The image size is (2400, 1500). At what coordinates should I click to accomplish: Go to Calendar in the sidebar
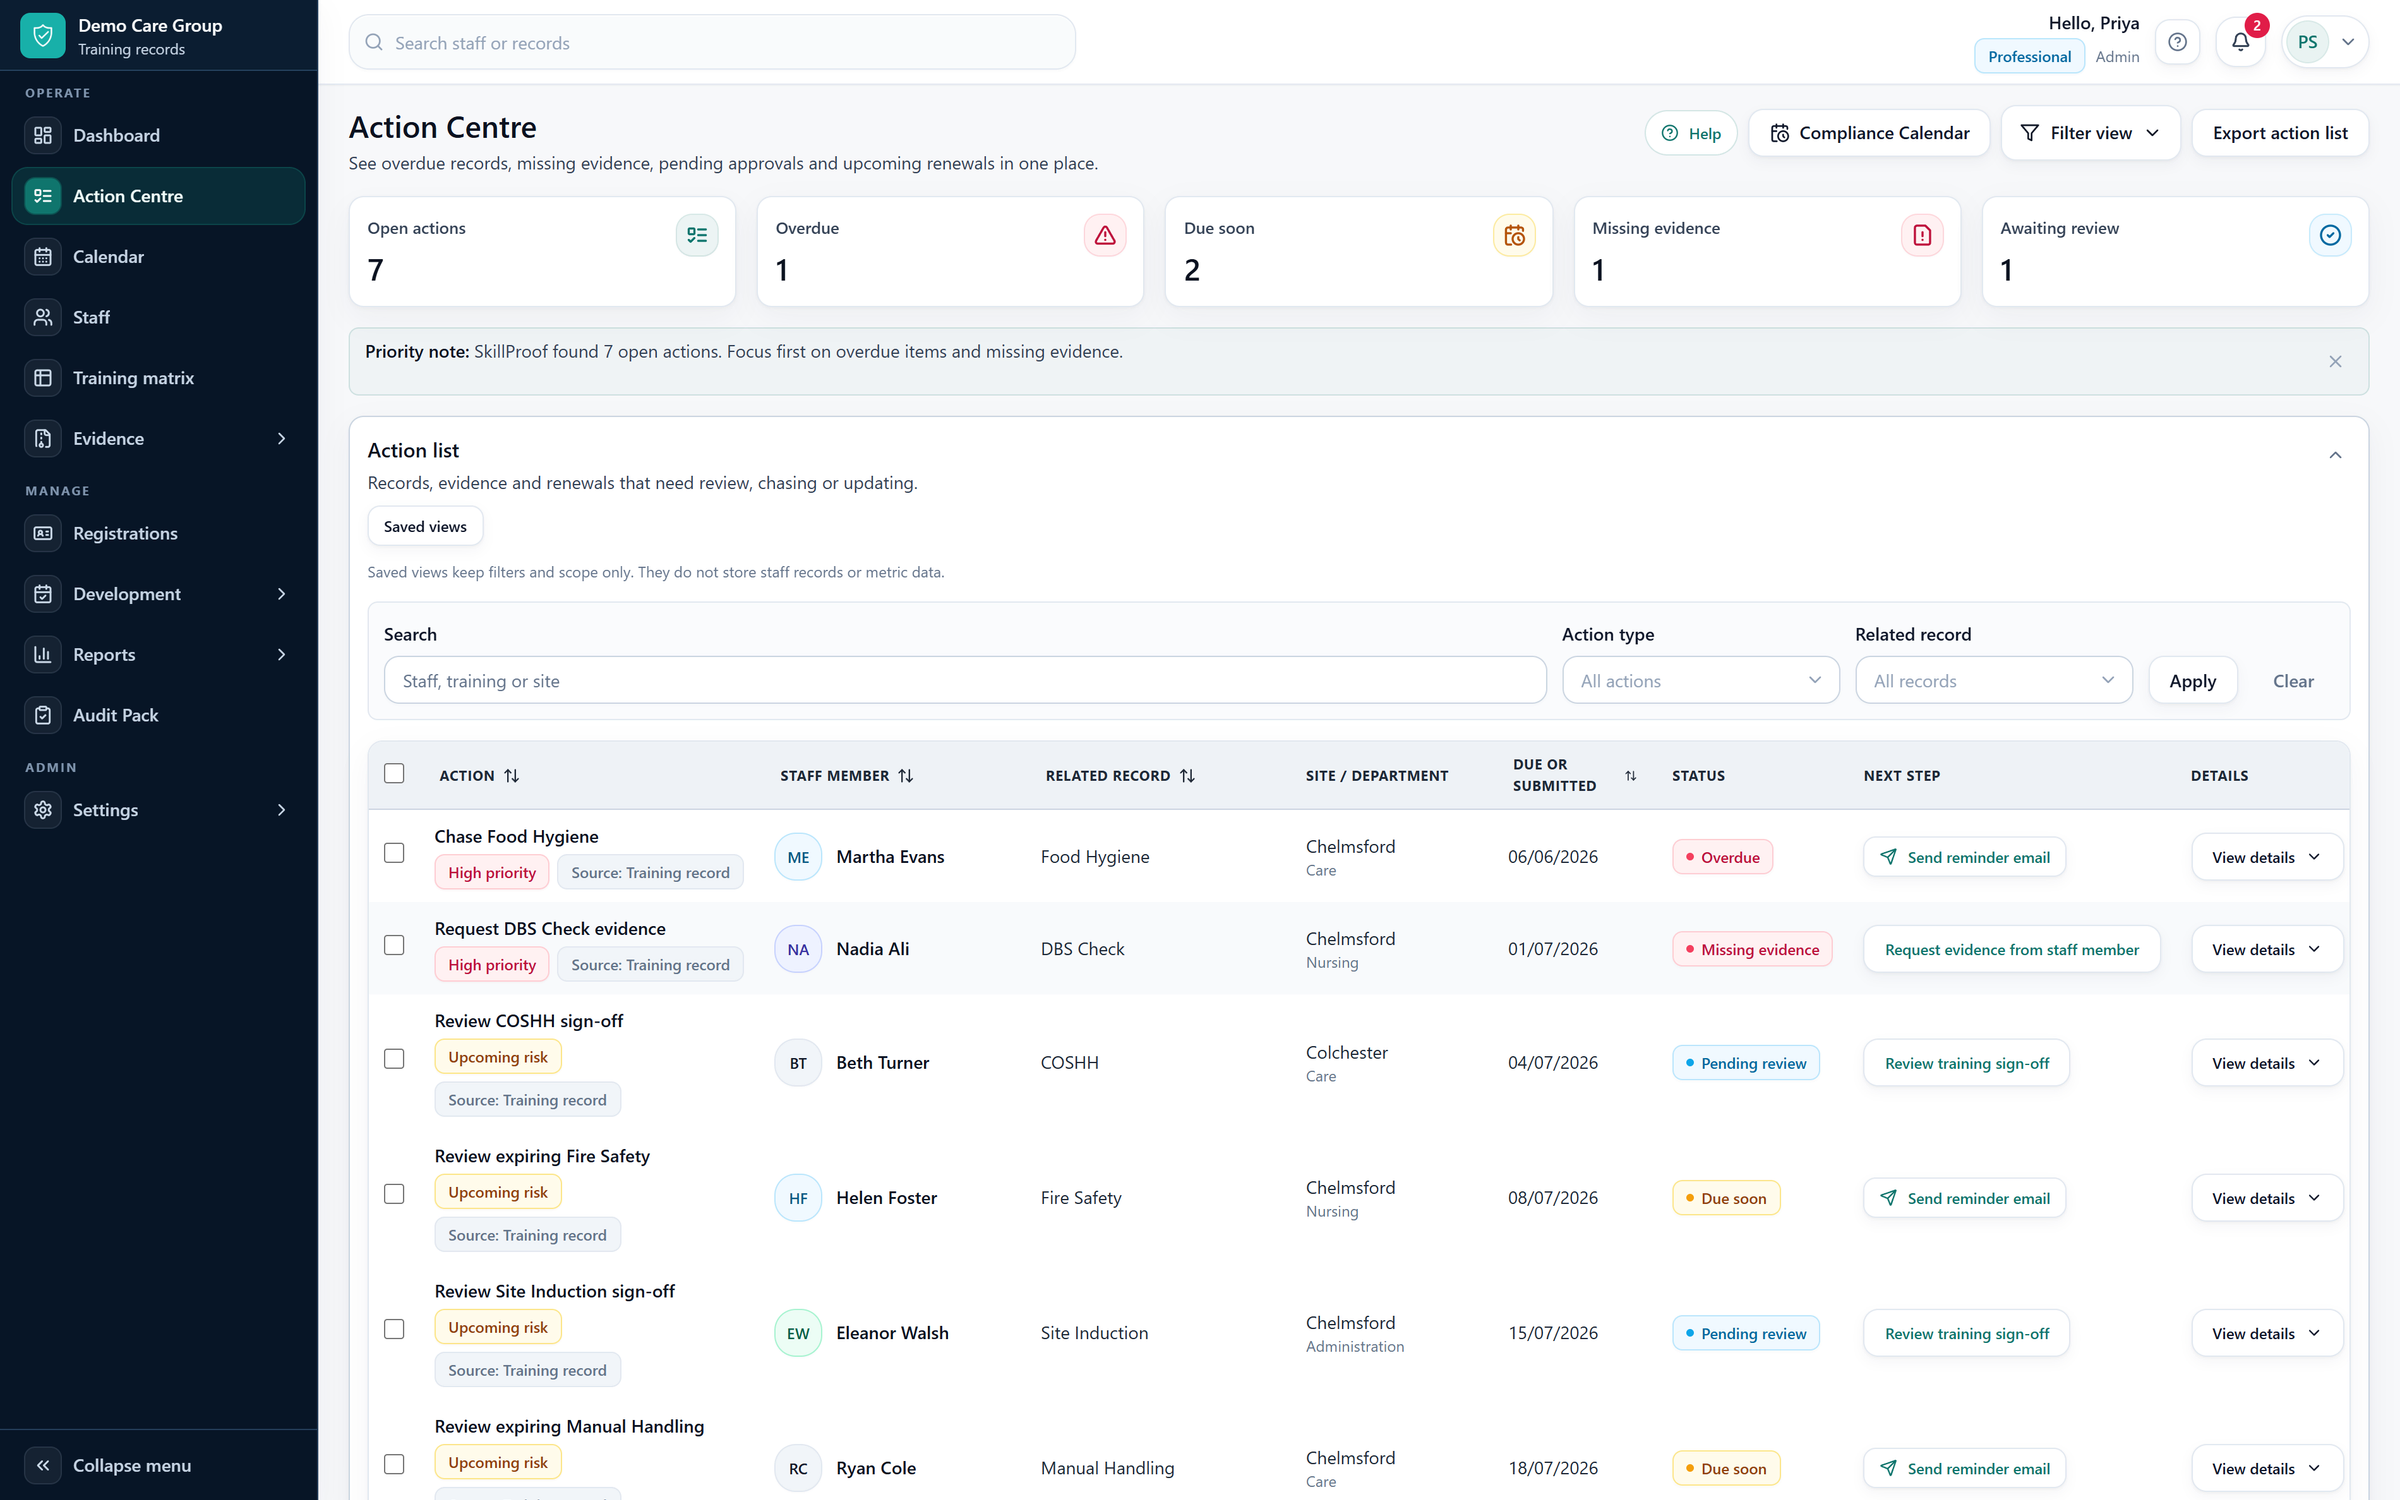(x=158, y=257)
